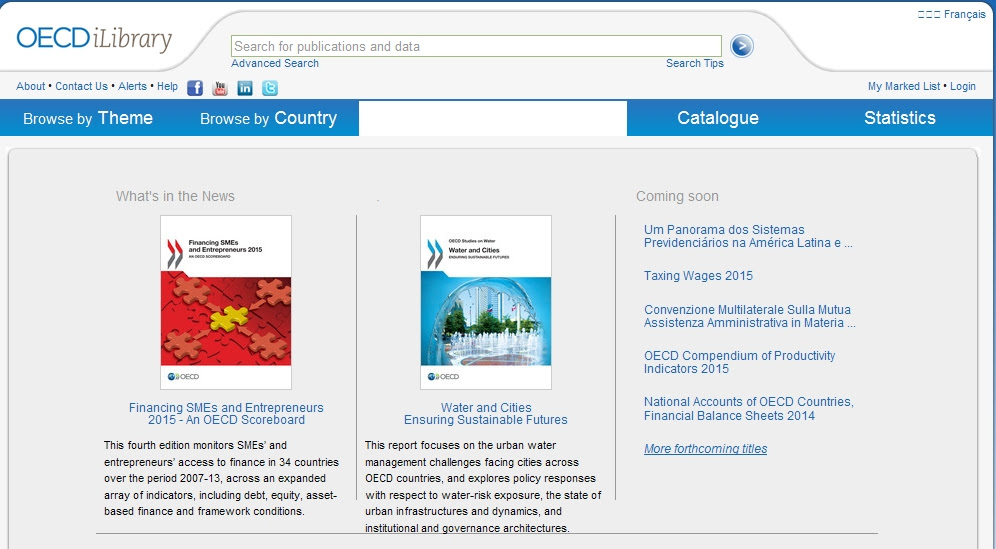Open the Browse by Theme menu

(x=88, y=118)
